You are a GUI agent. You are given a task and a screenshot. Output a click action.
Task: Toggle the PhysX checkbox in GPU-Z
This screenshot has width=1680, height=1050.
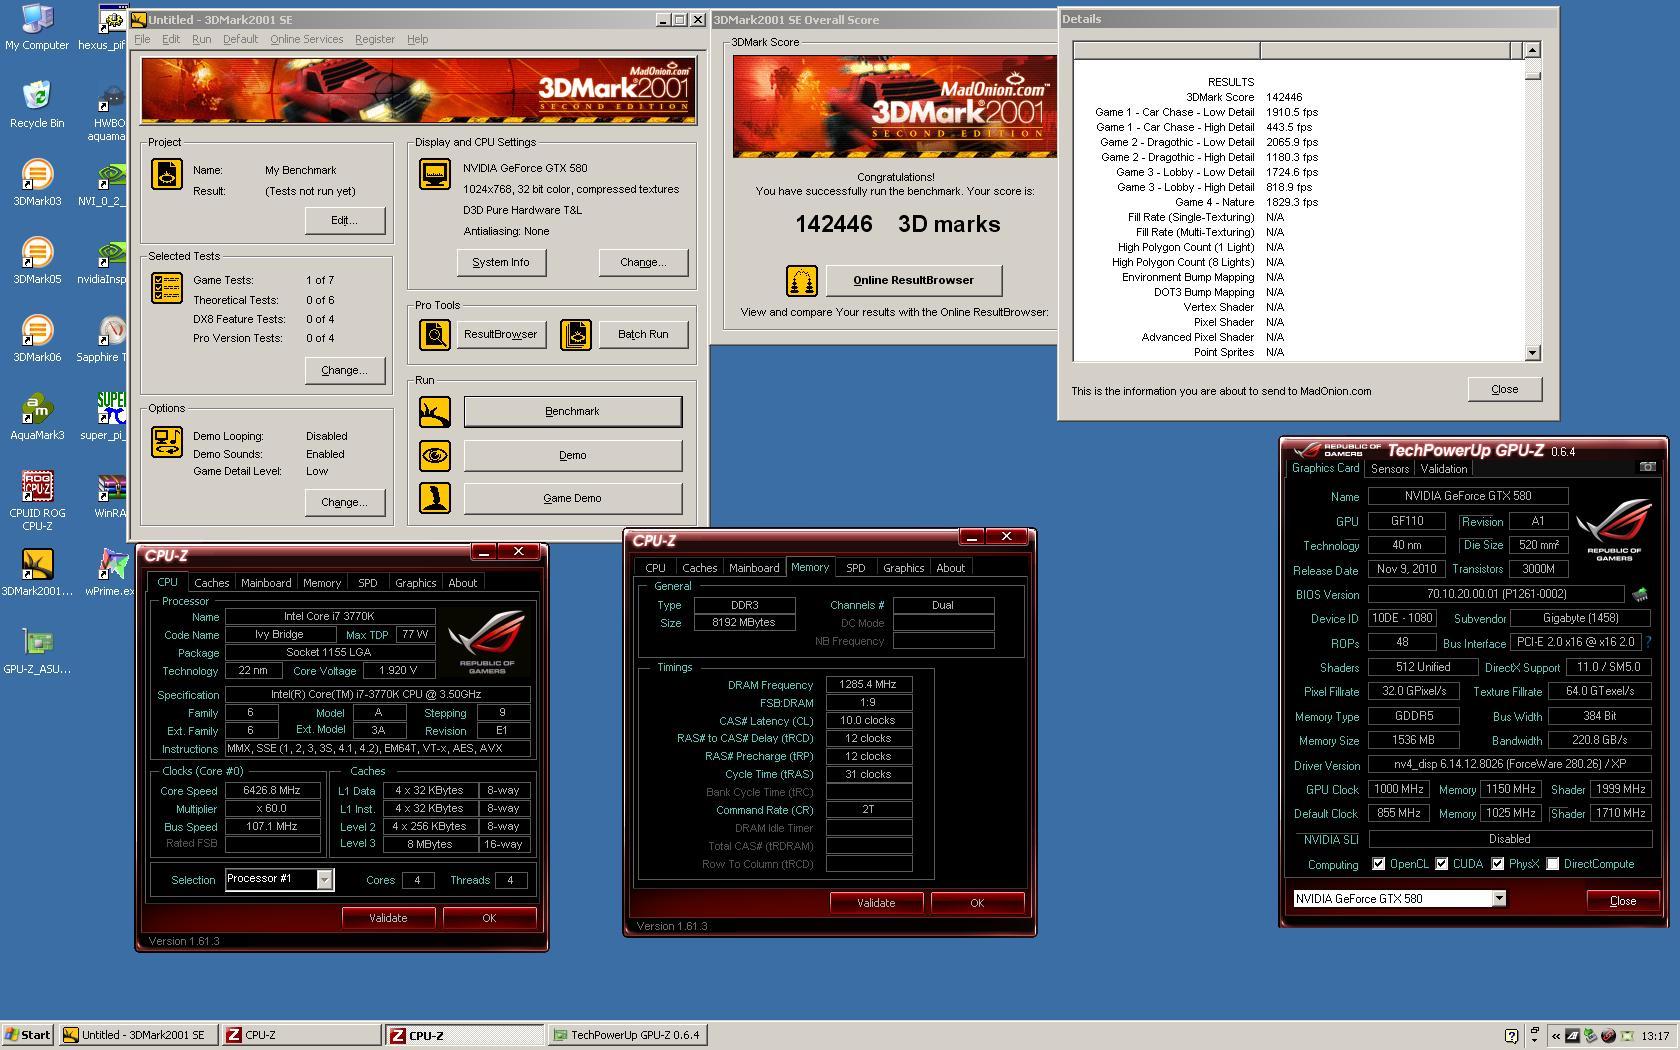tap(1497, 864)
